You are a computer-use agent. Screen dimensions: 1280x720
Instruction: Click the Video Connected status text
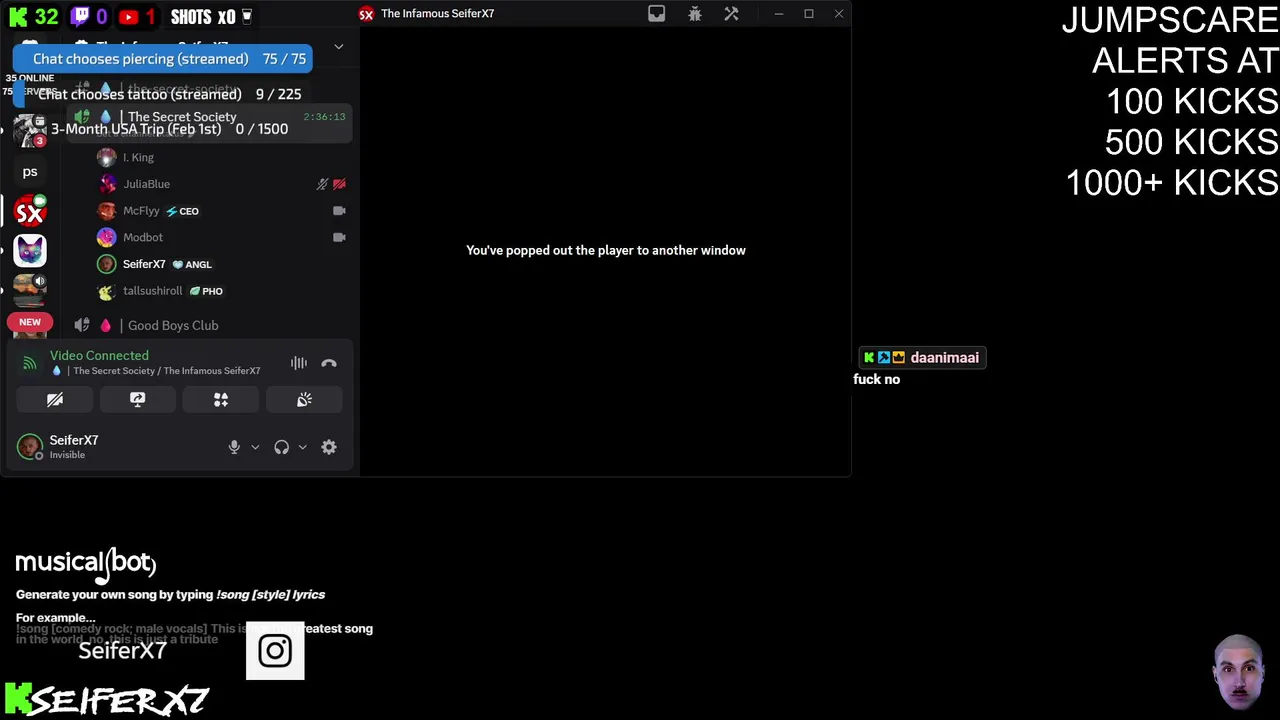(99, 355)
